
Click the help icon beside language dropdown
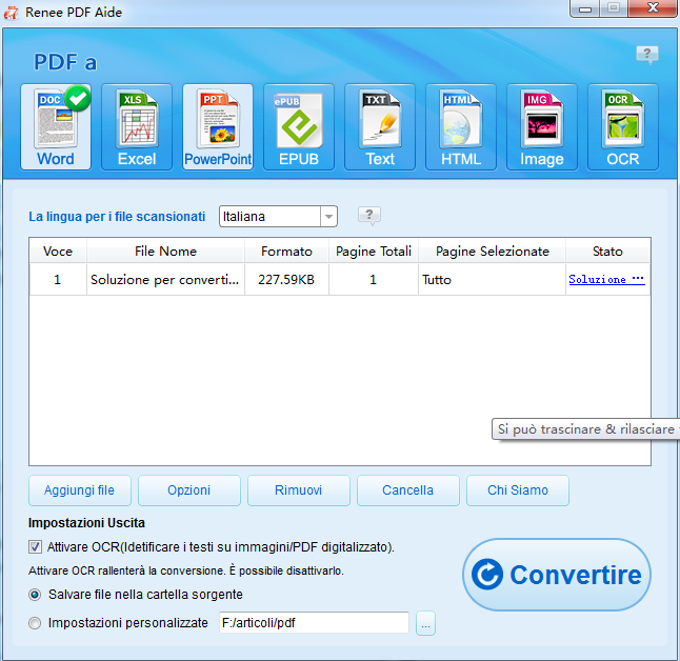click(369, 215)
